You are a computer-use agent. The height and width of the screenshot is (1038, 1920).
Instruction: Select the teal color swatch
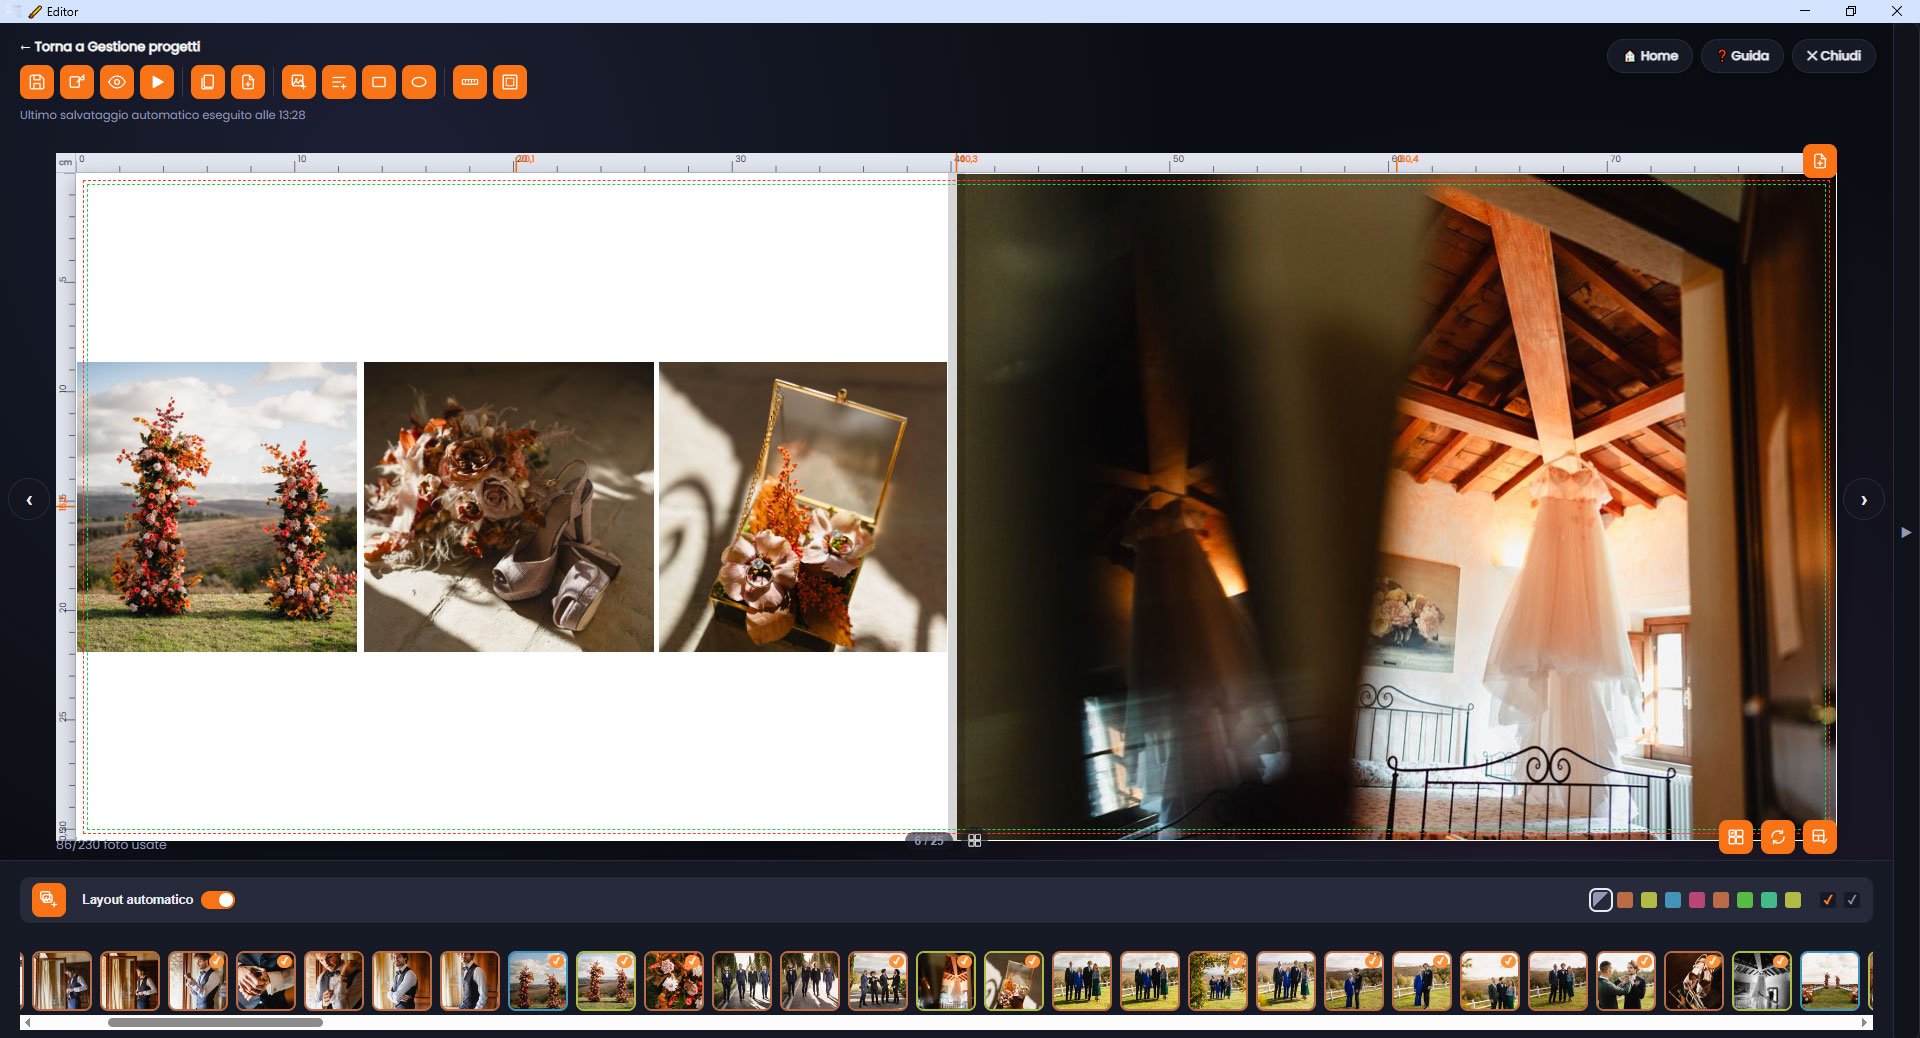pyautogui.click(x=1769, y=900)
